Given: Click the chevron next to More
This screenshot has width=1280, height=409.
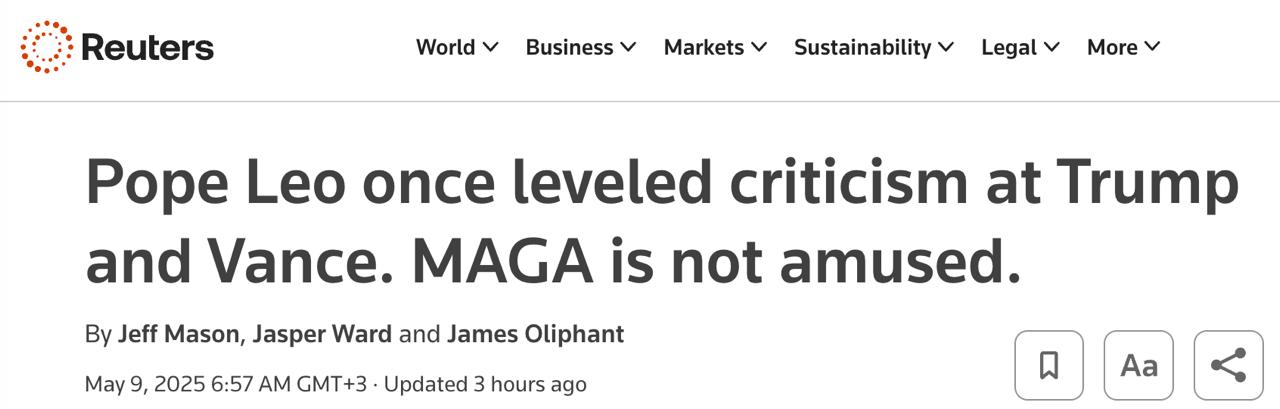Looking at the screenshot, I should click(x=1152, y=47).
